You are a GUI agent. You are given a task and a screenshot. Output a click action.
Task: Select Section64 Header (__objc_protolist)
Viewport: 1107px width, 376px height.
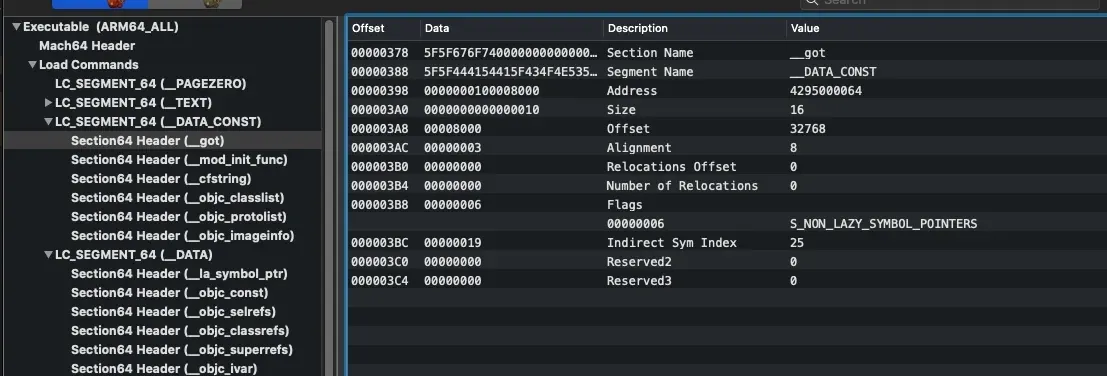point(179,217)
